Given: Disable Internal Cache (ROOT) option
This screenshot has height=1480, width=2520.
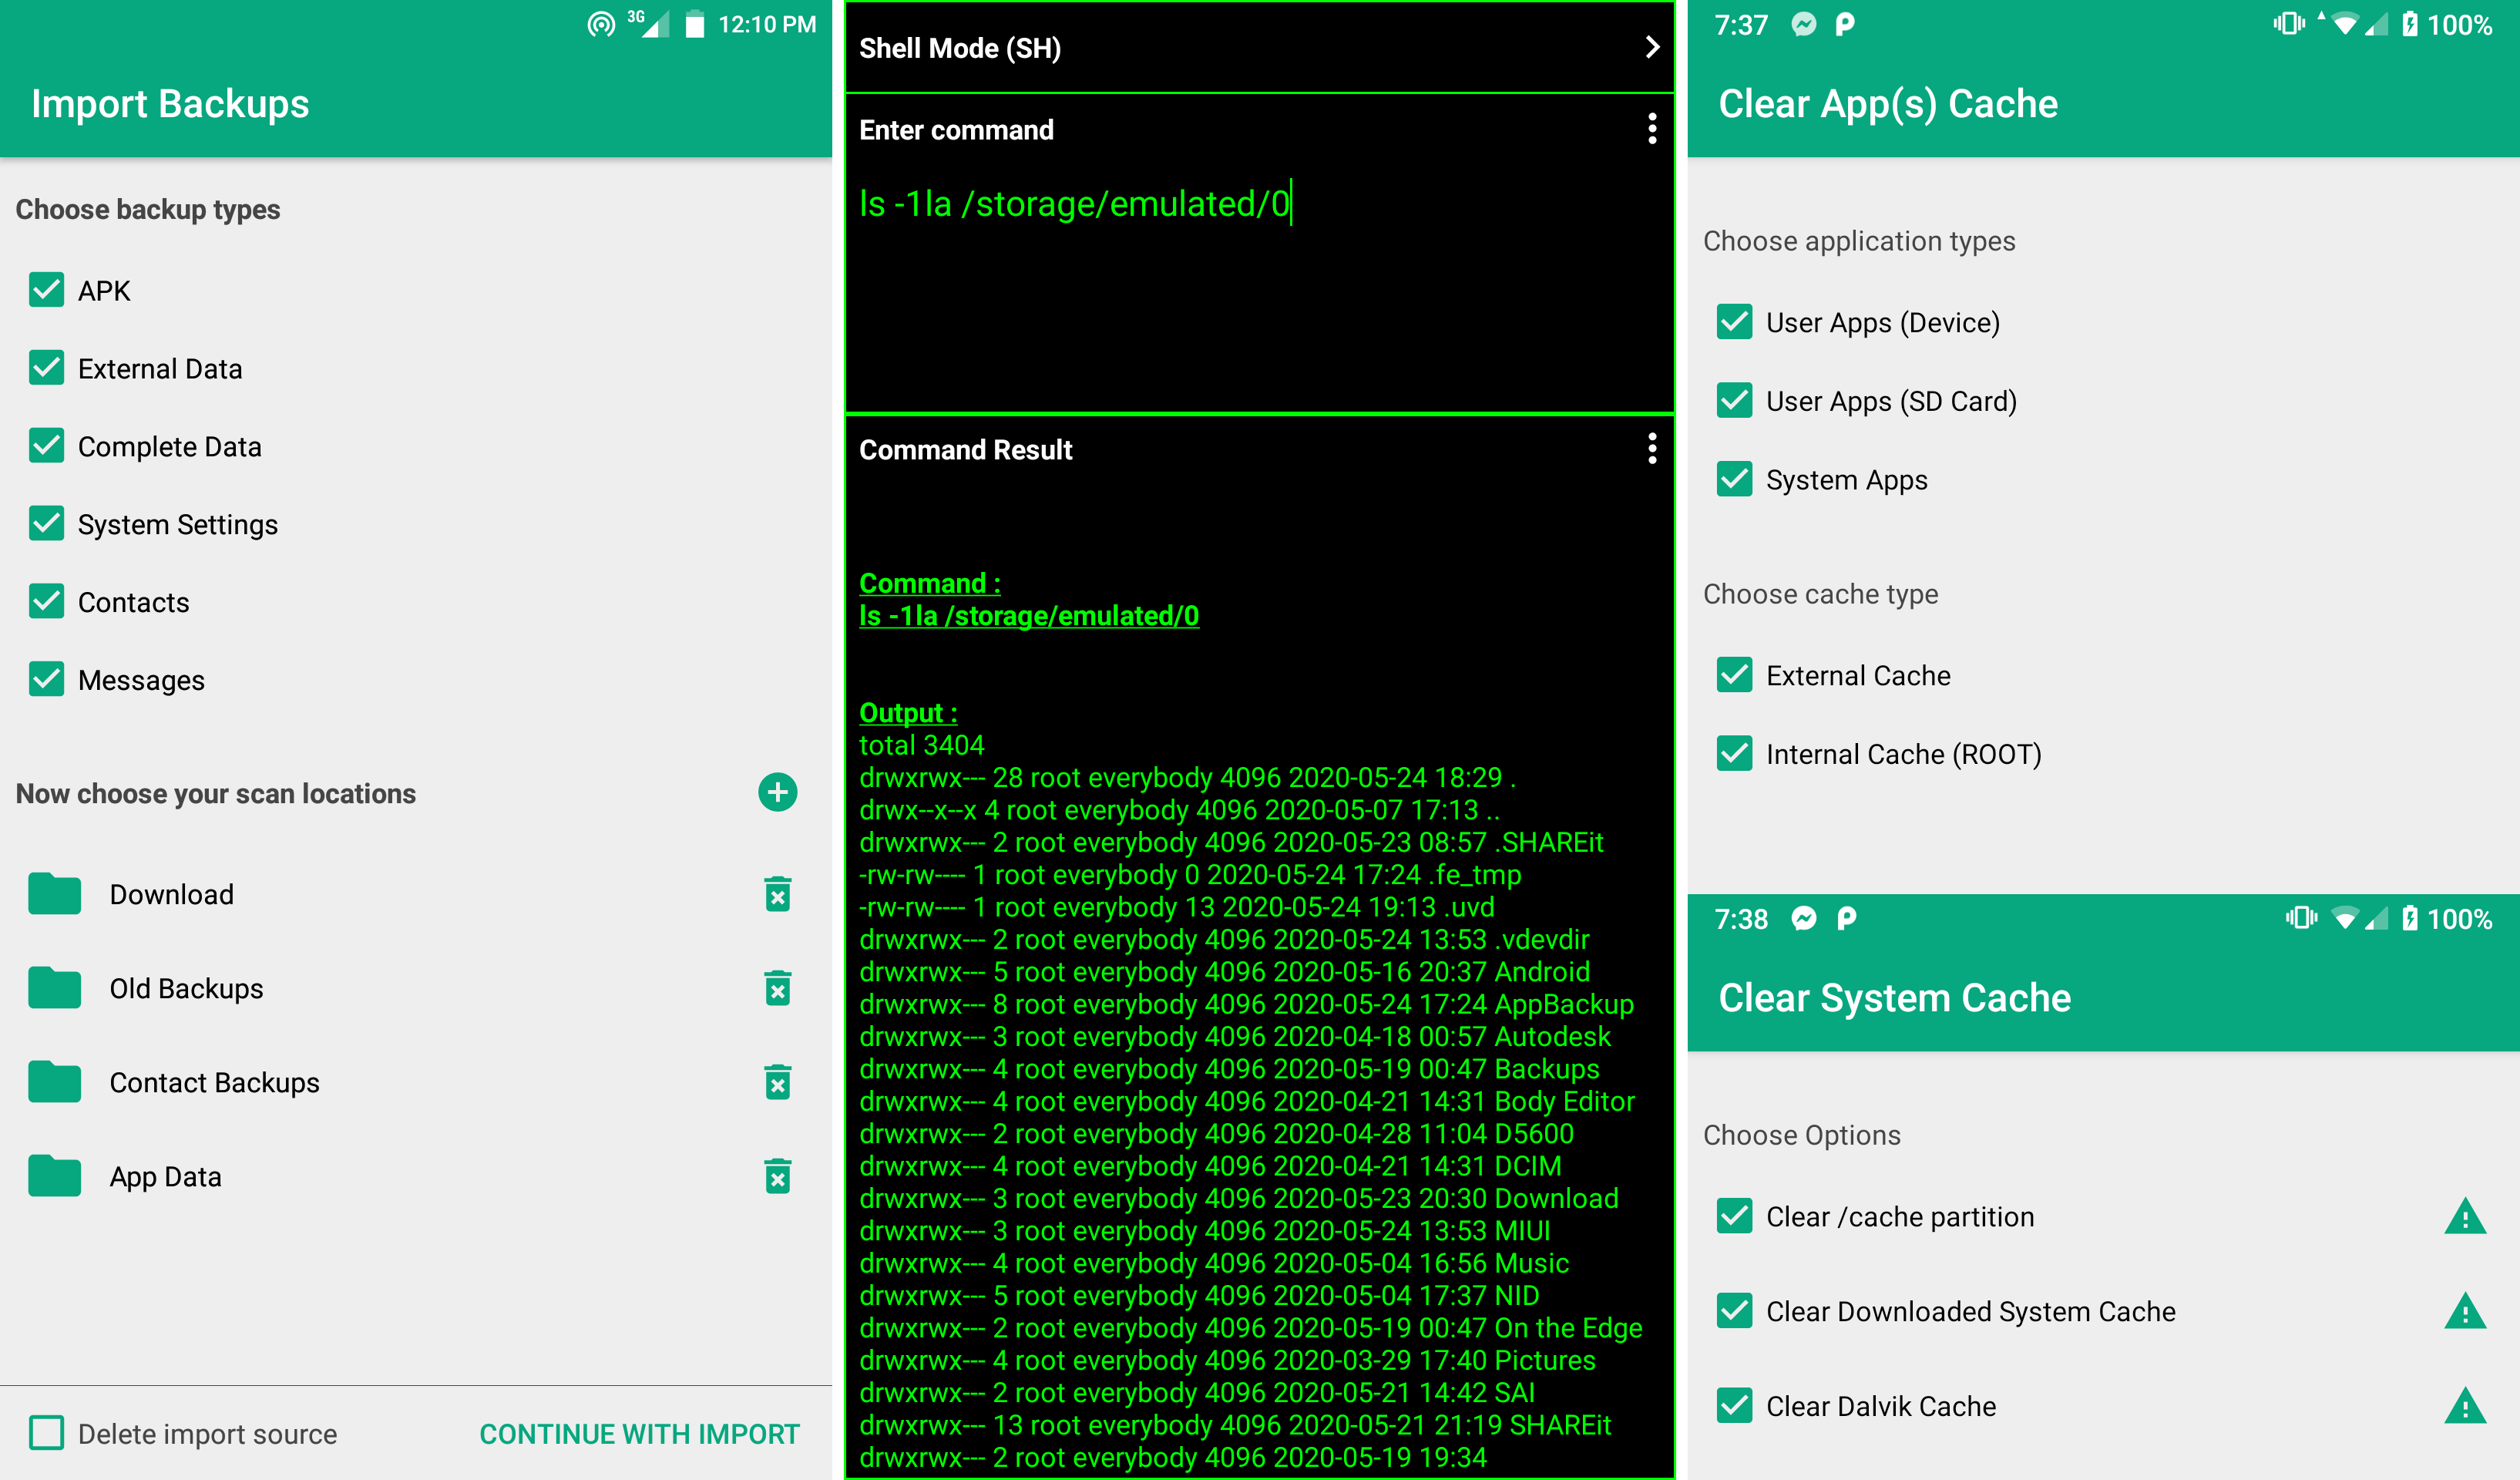Looking at the screenshot, I should pos(1735,754).
